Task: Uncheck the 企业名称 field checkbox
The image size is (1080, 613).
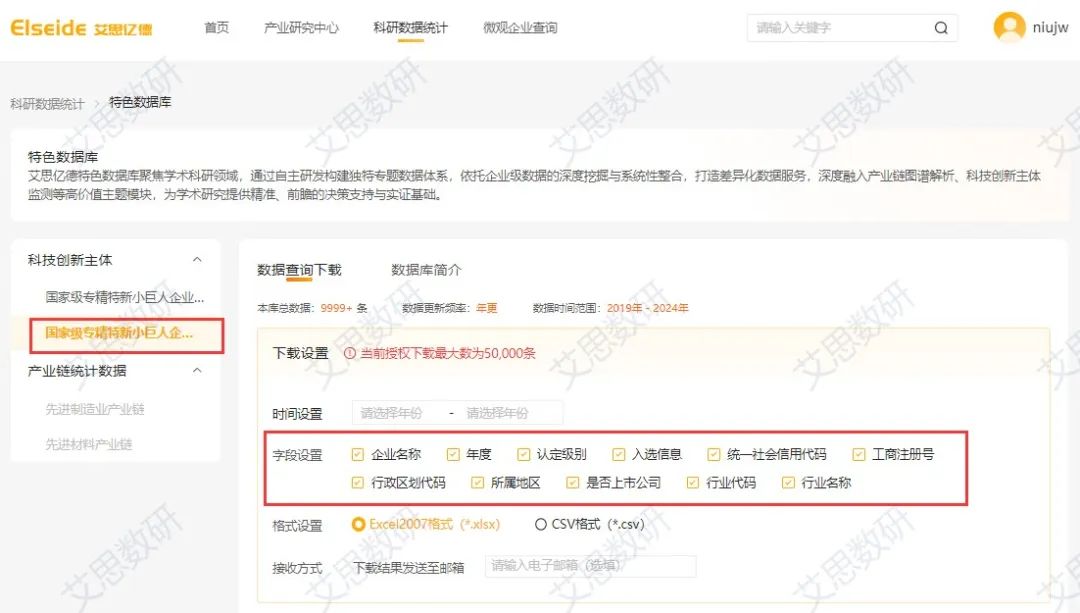Action: click(357, 454)
